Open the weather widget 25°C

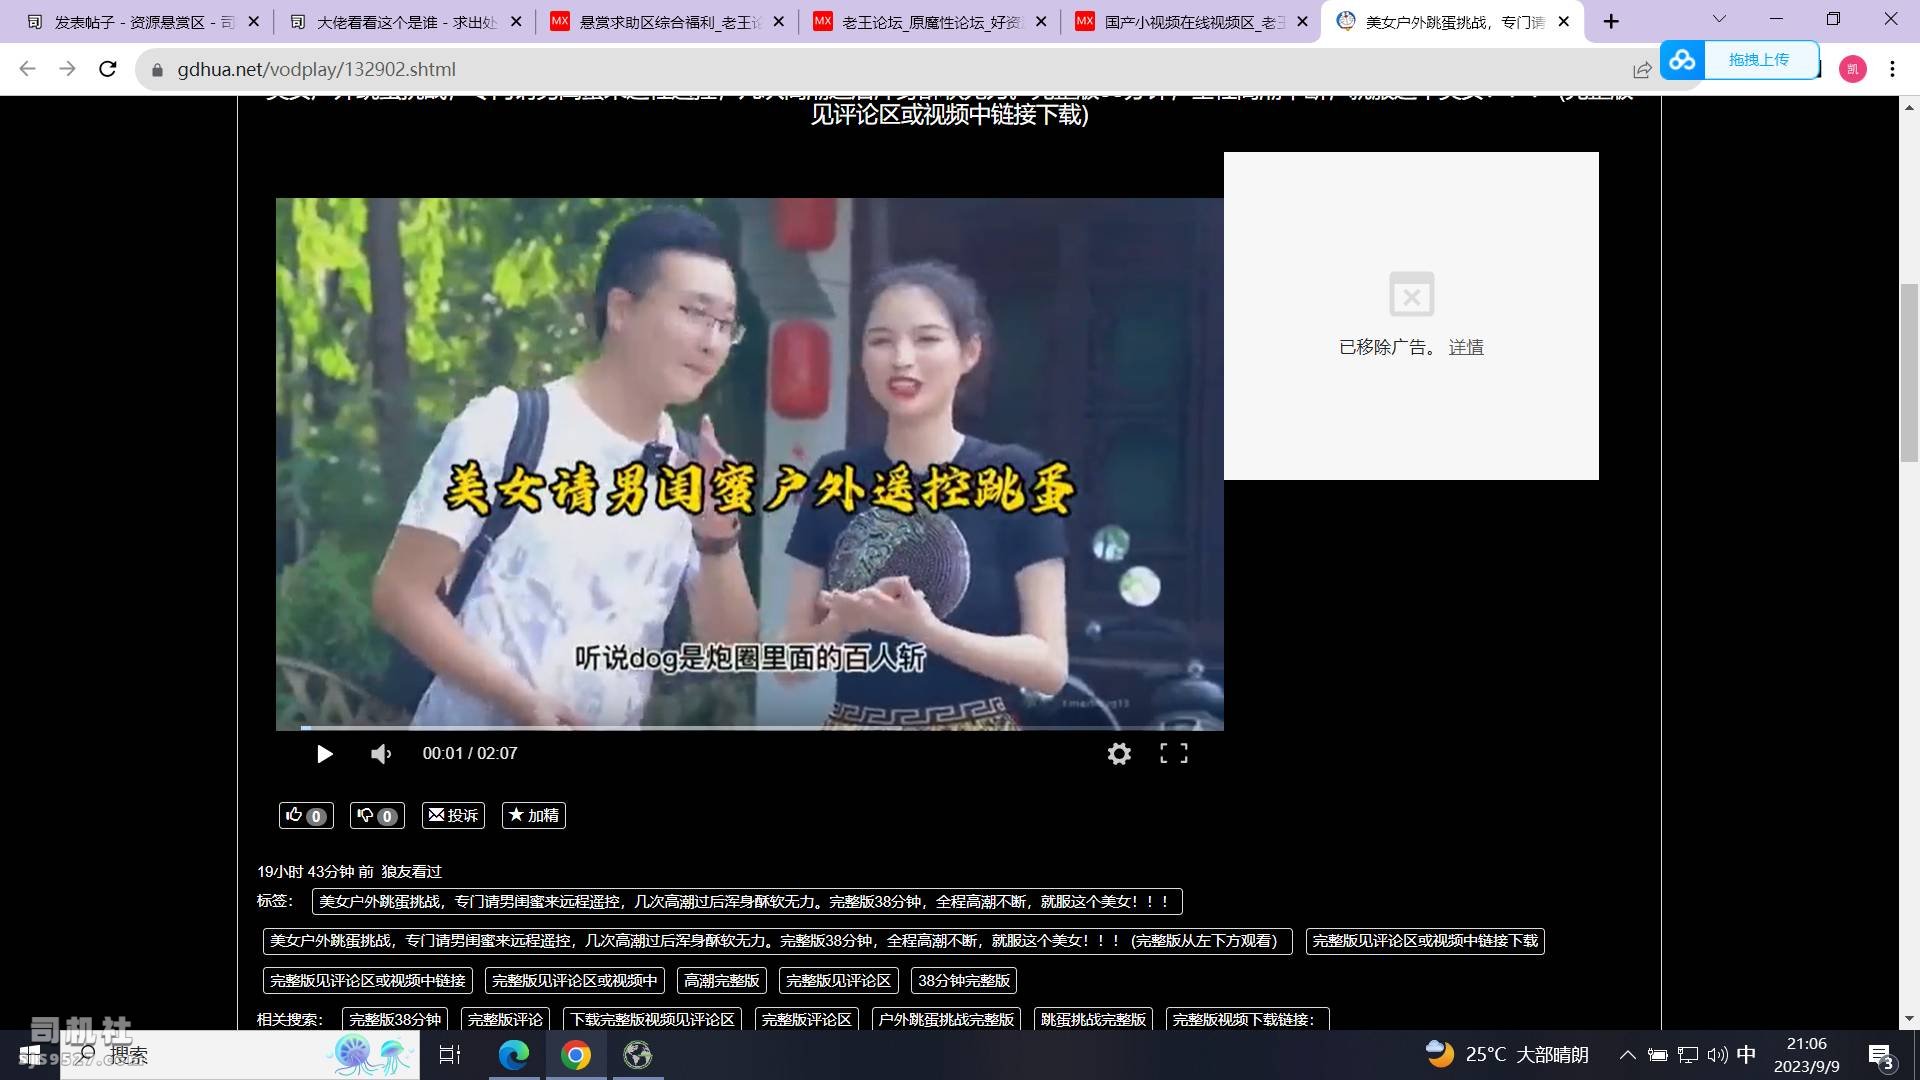[x=1507, y=1055]
